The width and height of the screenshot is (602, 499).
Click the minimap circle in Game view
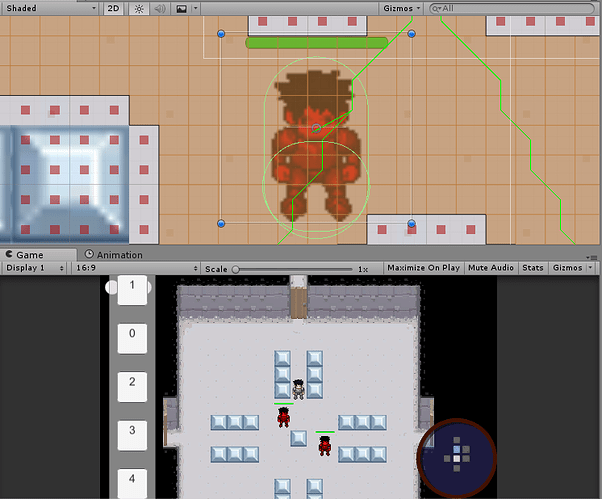(x=457, y=458)
